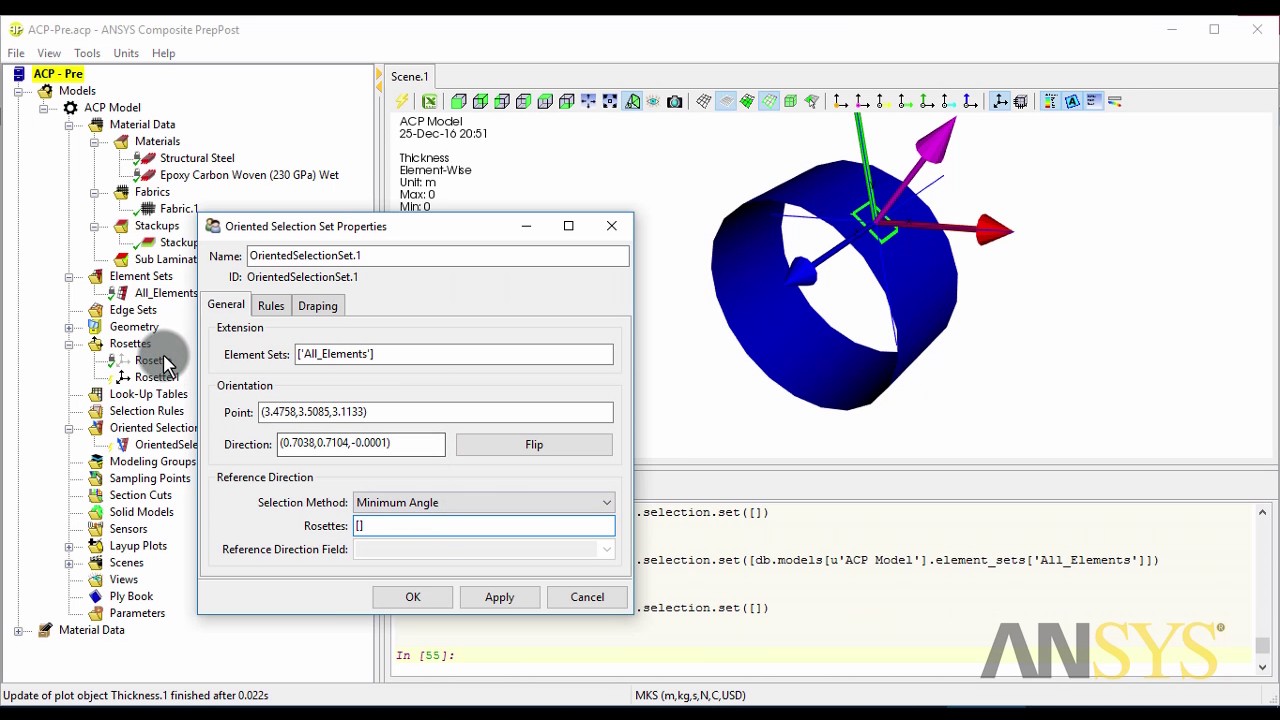Switch to the Rules tab

[x=271, y=306]
